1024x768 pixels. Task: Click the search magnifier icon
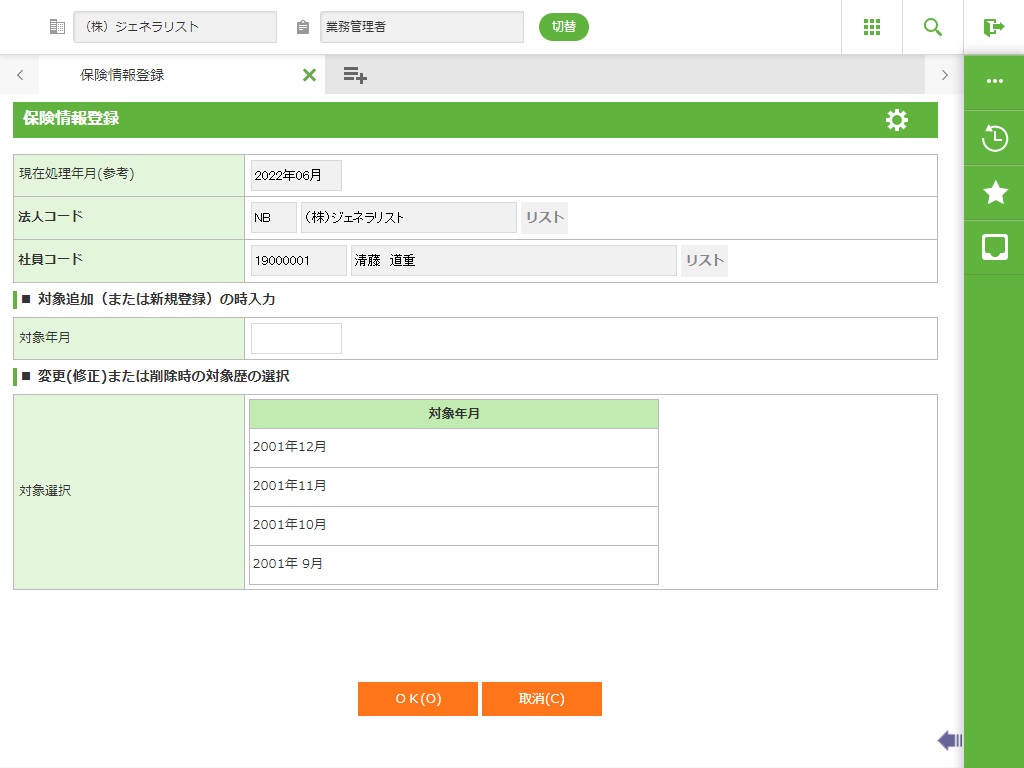pos(933,27)
